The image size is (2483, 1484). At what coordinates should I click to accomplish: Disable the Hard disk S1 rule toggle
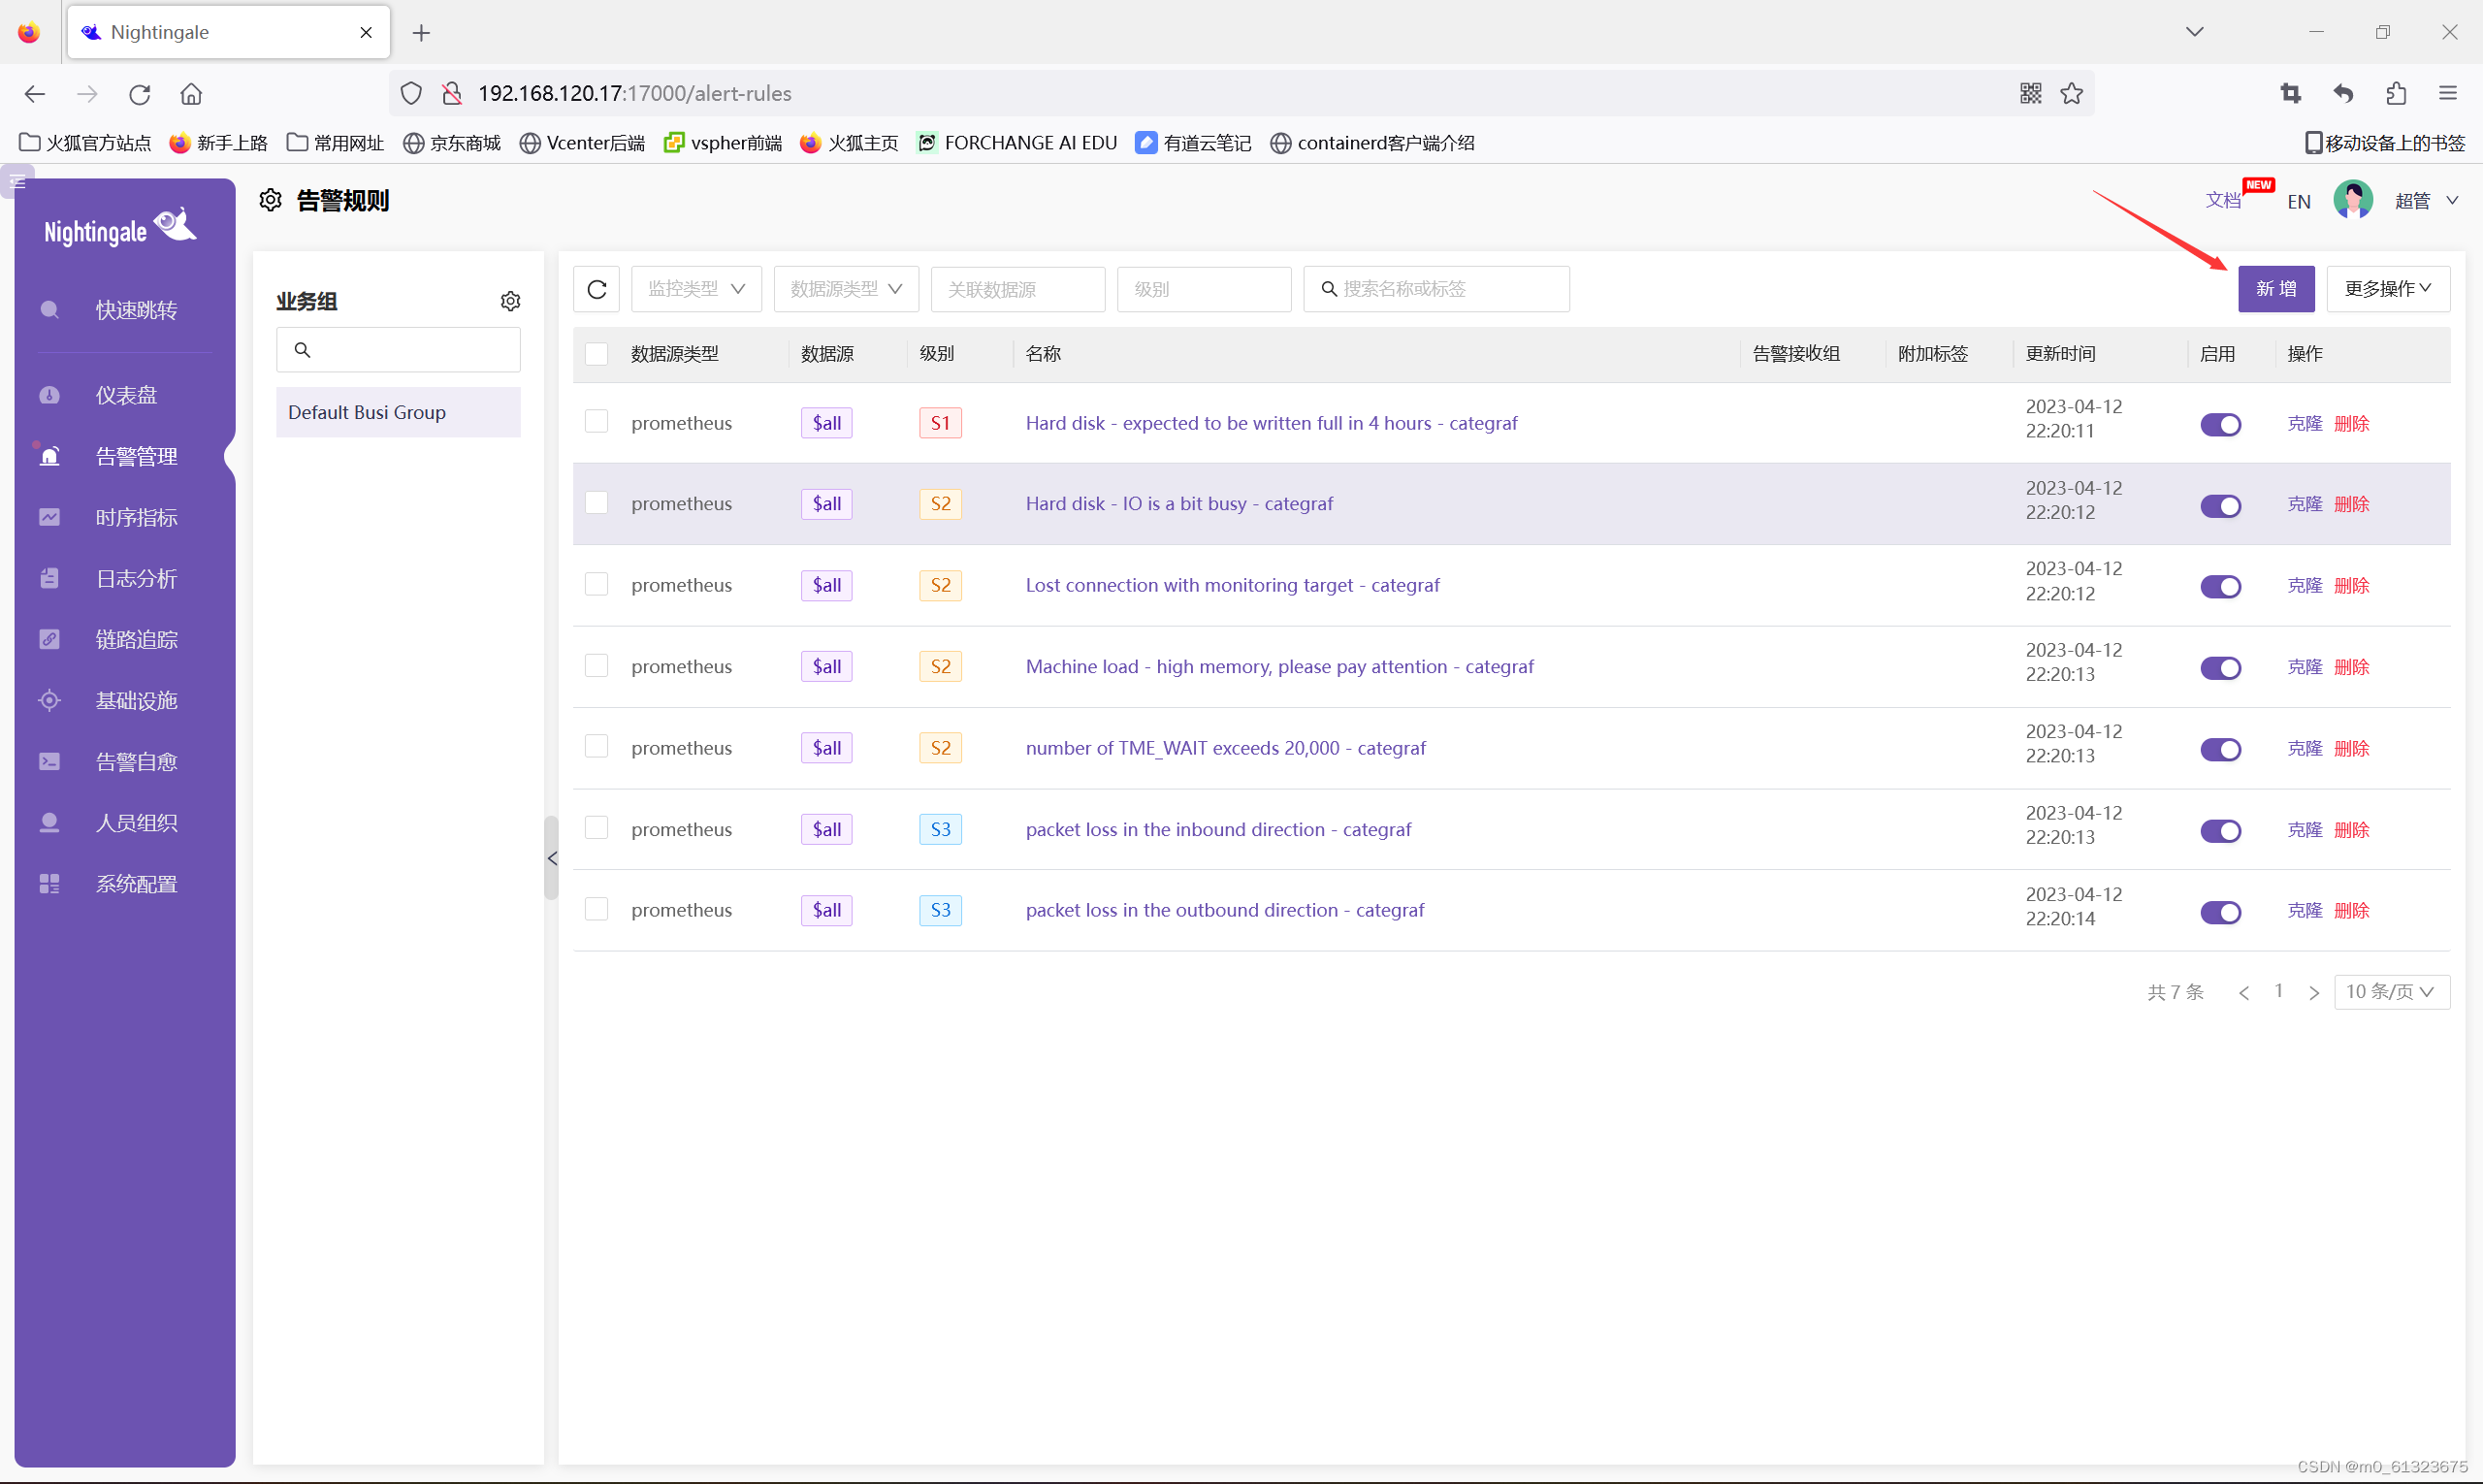coord(2220,424)
